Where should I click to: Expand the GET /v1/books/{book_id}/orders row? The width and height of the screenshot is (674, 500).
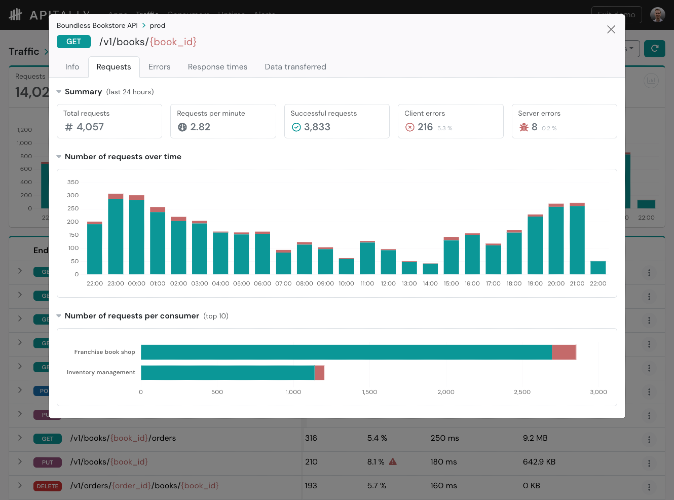[20, 438]
